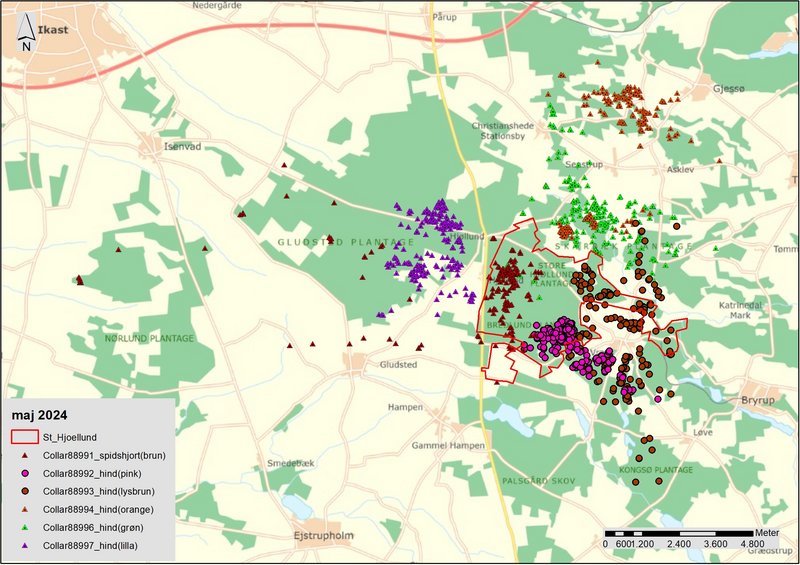The width and height of the screenshot is (800, 565).
Task: Click the light brown circle for Collar88993
Action: [24, 491]
